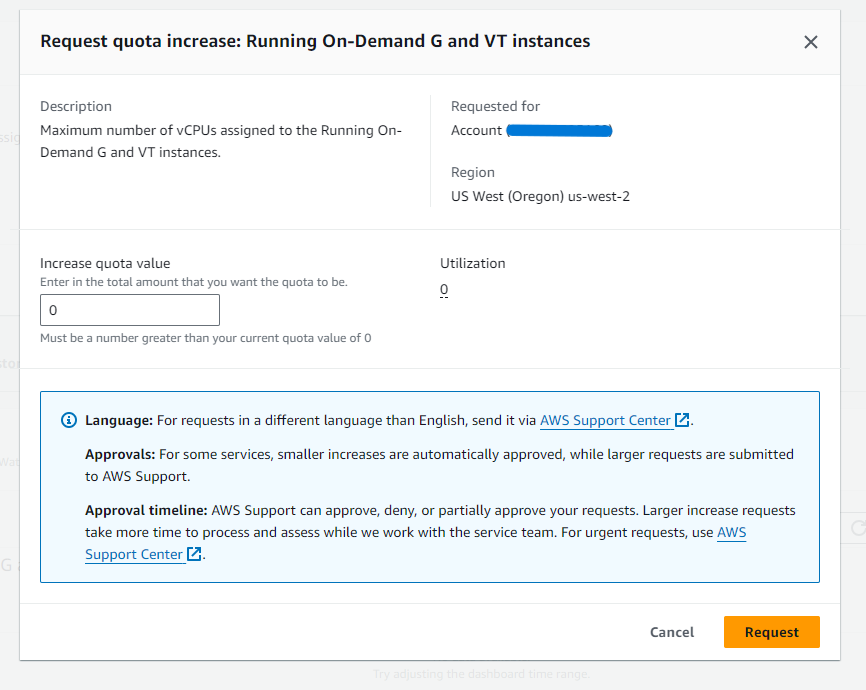Click the info icon in the notice box
This screenshot has width=866, height=690.
click(x=68, y=420)
